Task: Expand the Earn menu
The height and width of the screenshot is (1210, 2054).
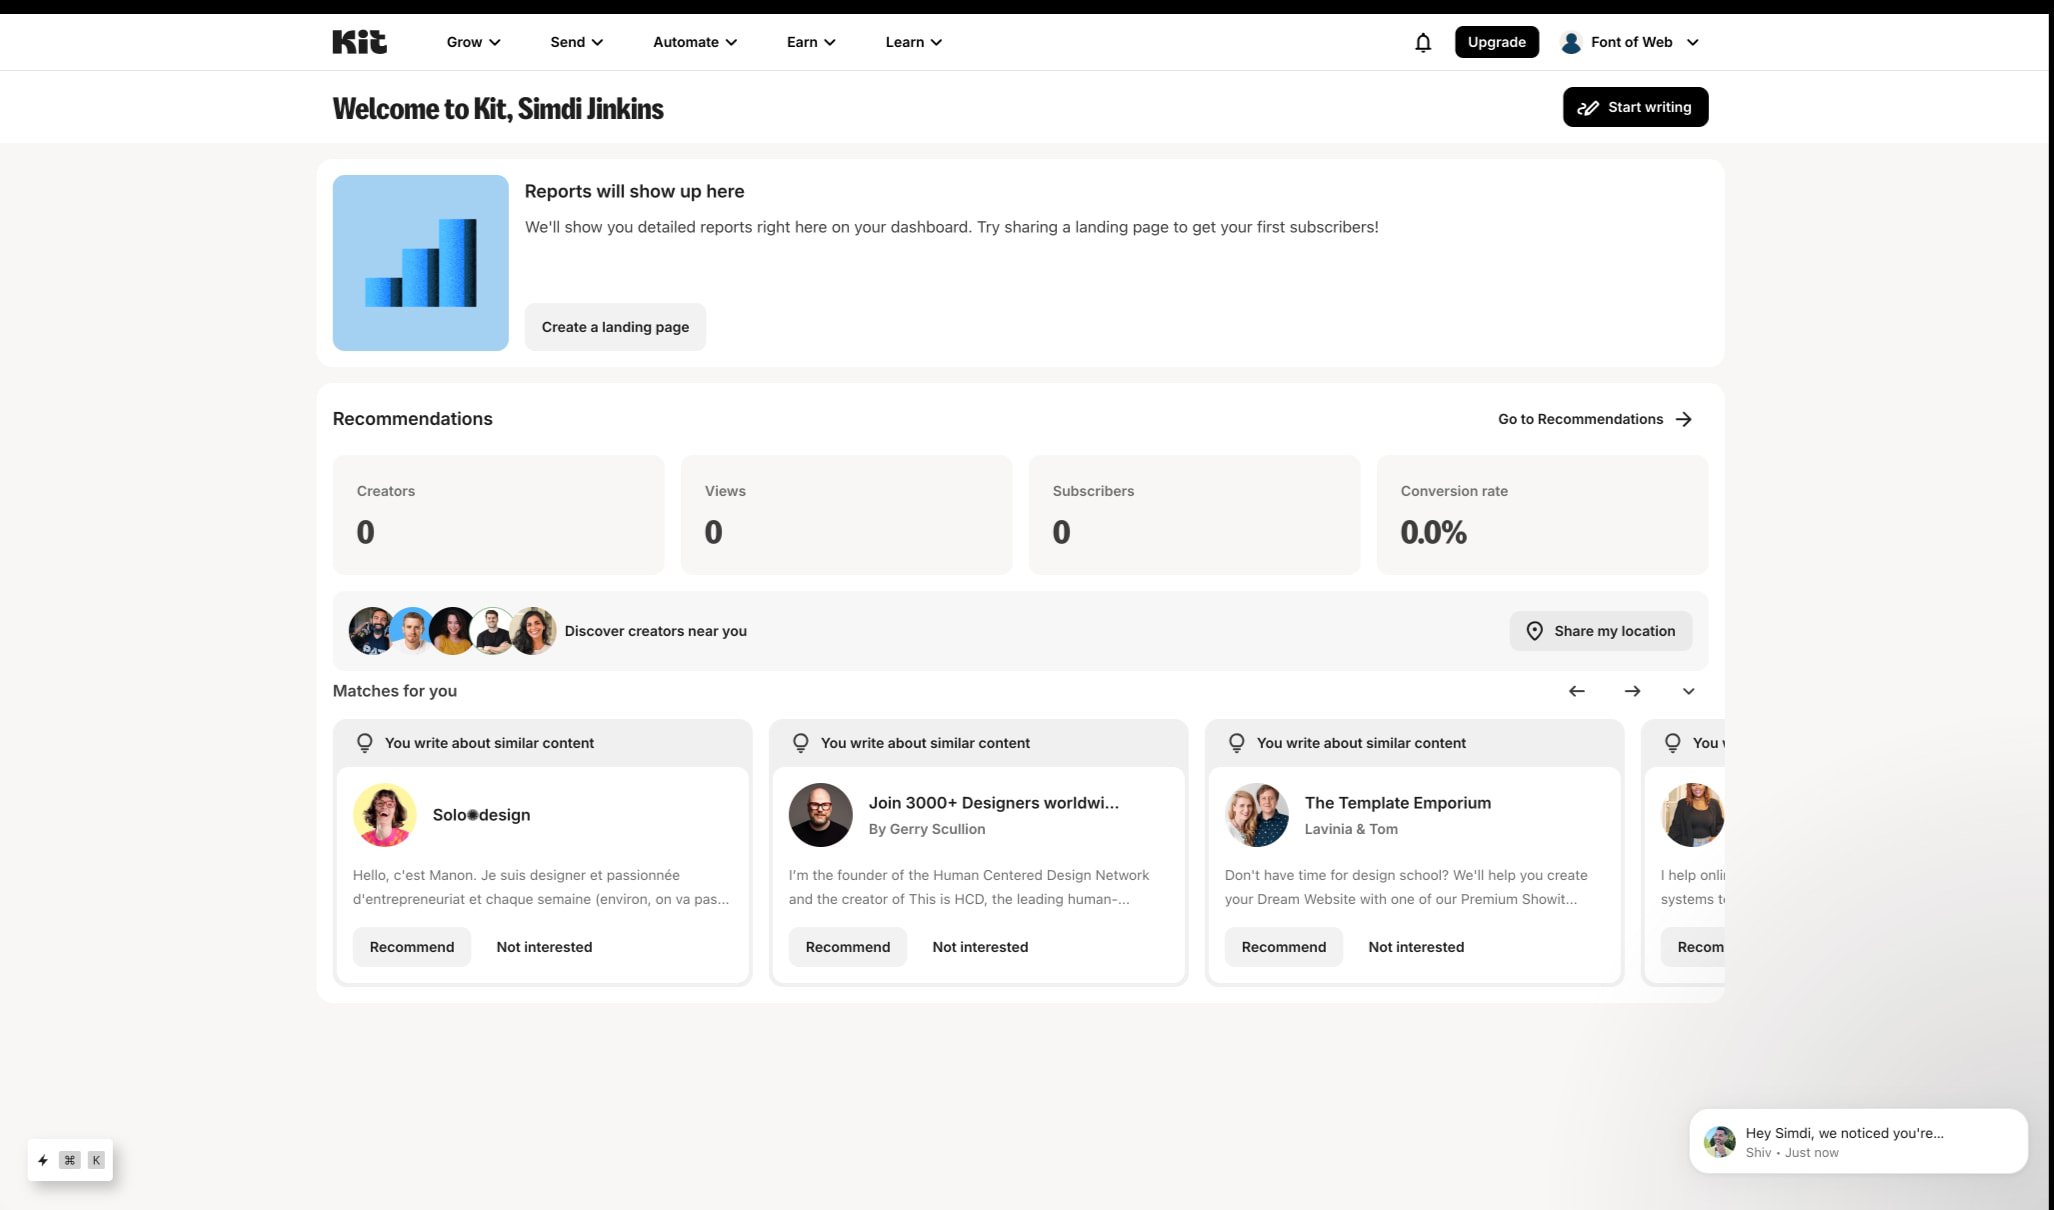Action: [x=811, y=42]
